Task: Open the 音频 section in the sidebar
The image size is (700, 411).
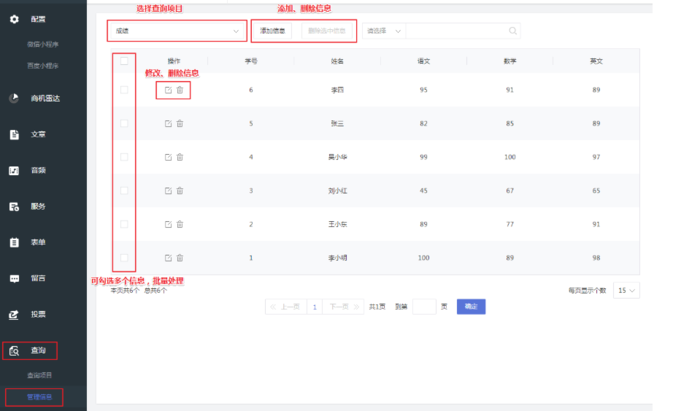Action: [x=37, y=170]
